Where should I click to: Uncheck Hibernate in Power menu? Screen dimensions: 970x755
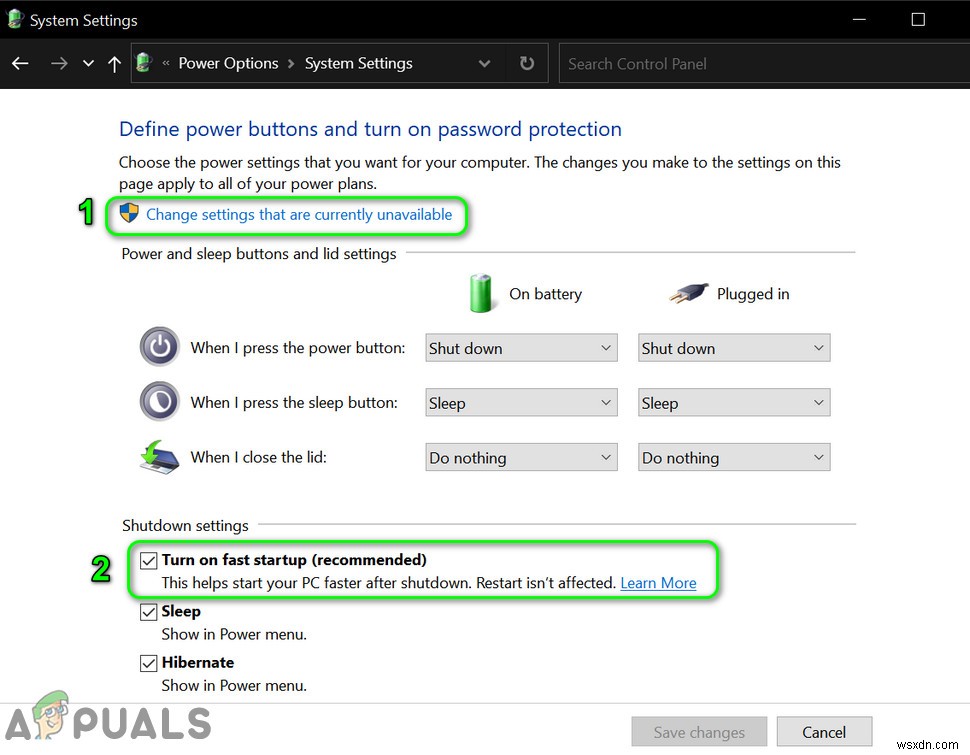[x=149, y=662]
